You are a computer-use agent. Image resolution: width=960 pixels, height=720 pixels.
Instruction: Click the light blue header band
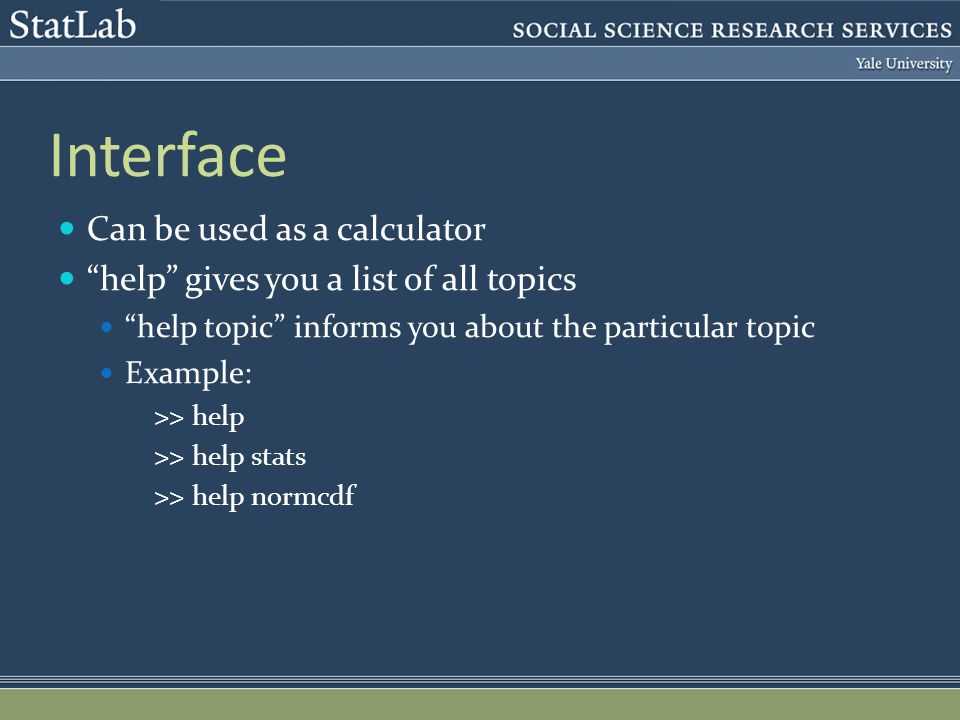[480, 63]
